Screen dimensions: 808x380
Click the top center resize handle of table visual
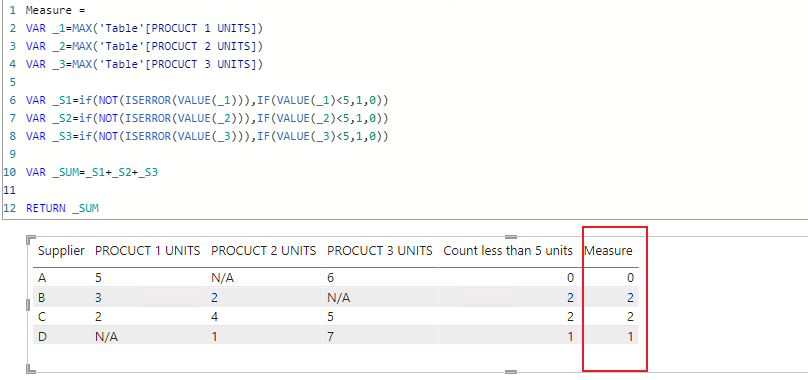[511, 237]
